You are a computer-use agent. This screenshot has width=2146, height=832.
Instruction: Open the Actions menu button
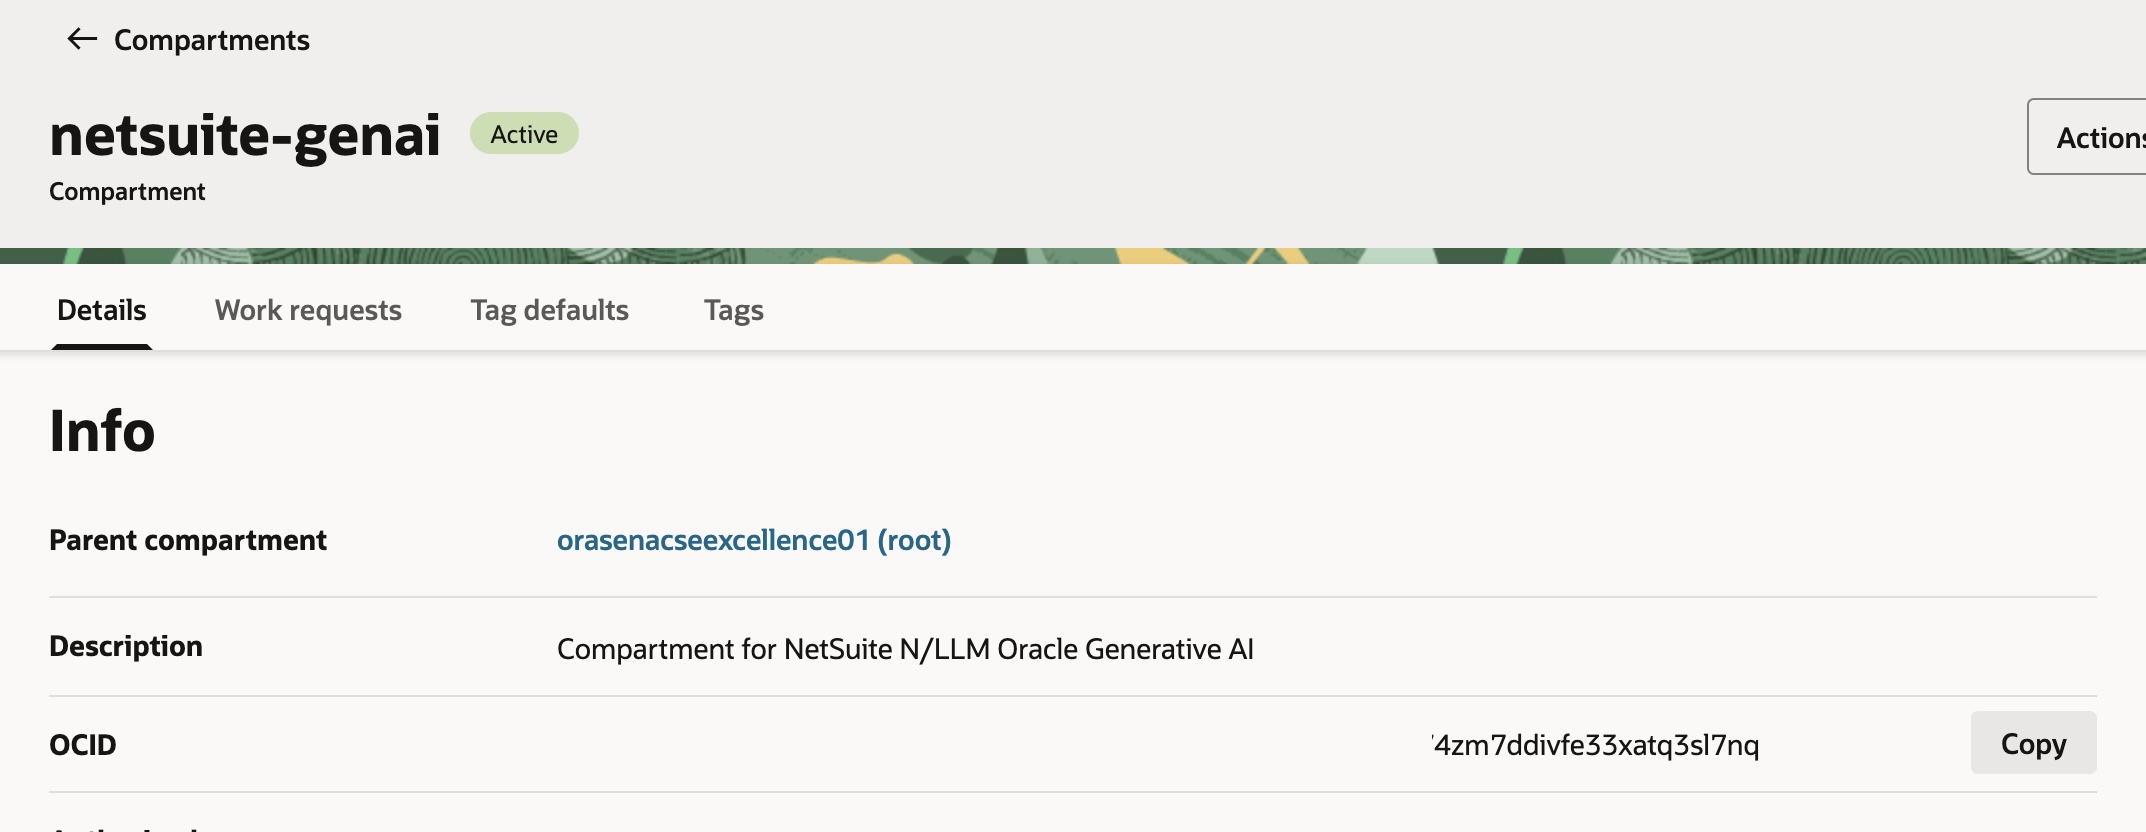(2095, 137)
